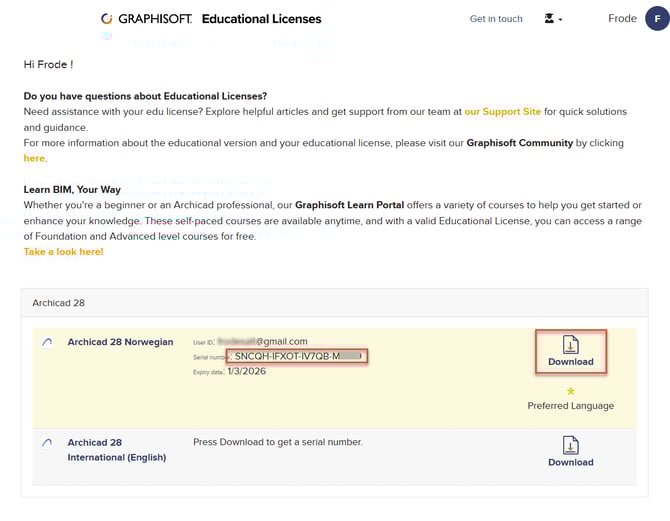Image resolution: width=670 pixels, height=521 pixels.
Task: Click the Take a look here! link
Action: [x=63, y=252]
